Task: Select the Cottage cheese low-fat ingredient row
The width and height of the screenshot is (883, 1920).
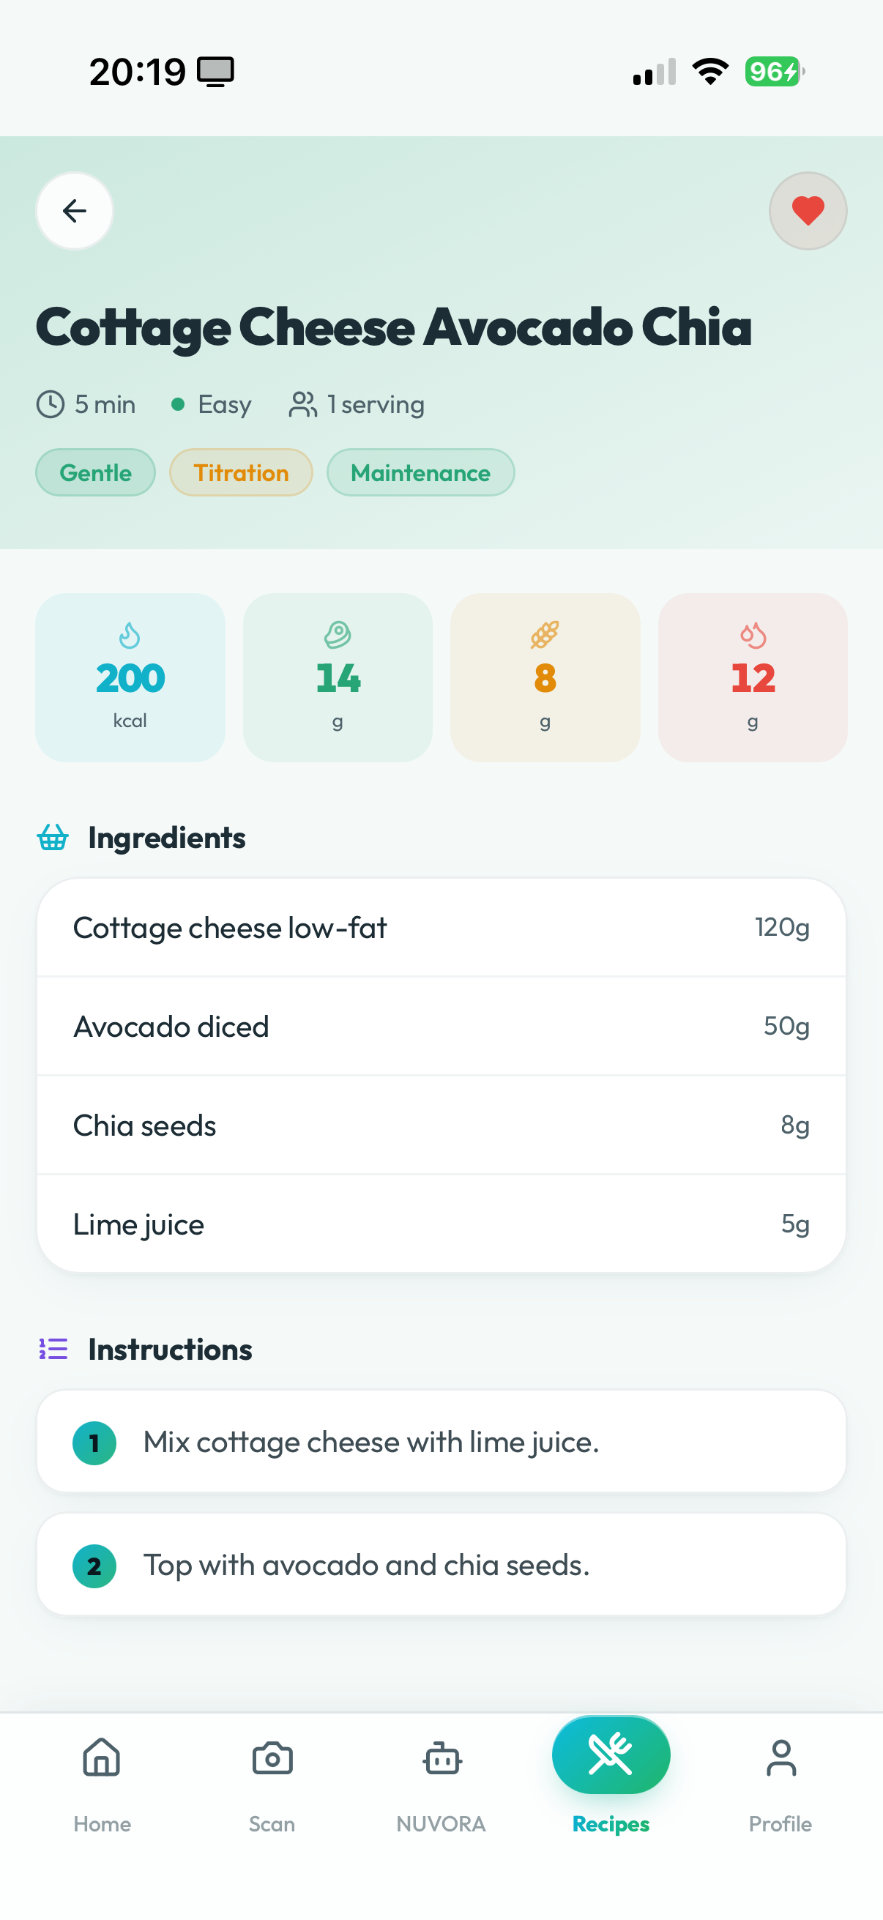Action: click(x=441, y=928)
